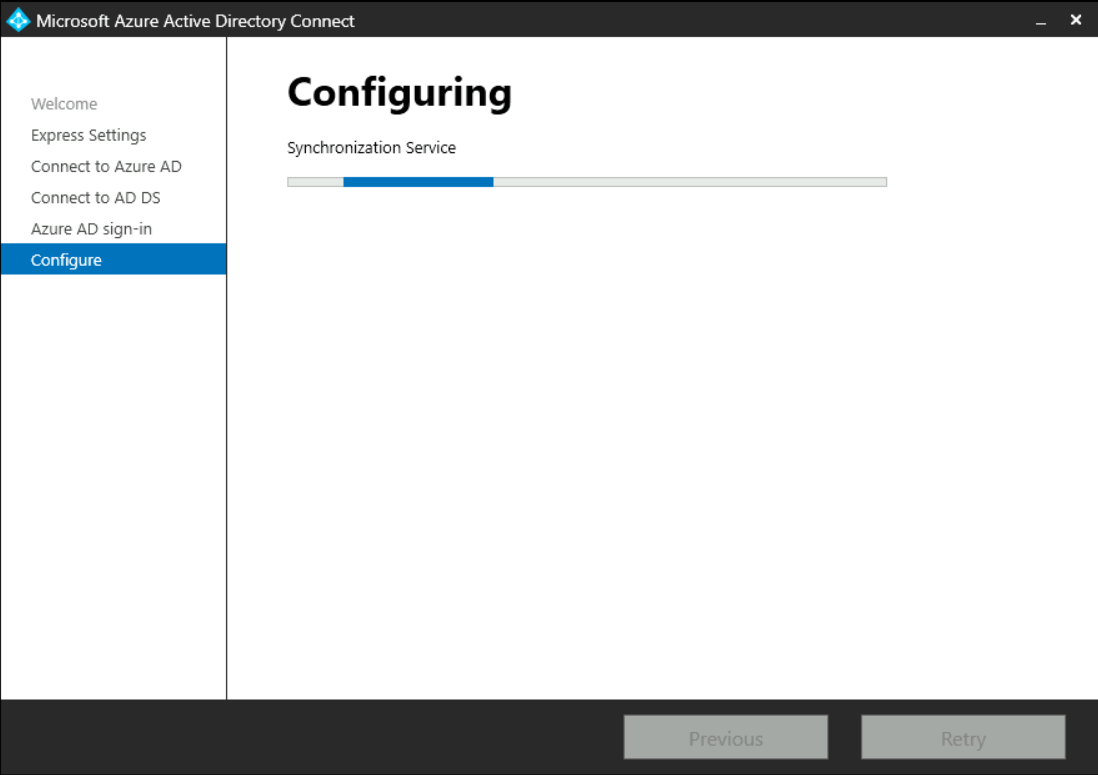Click the Configuring page heading
Image resolution: width=1098 pixels, height=775 pixels.
coord(399,93)
